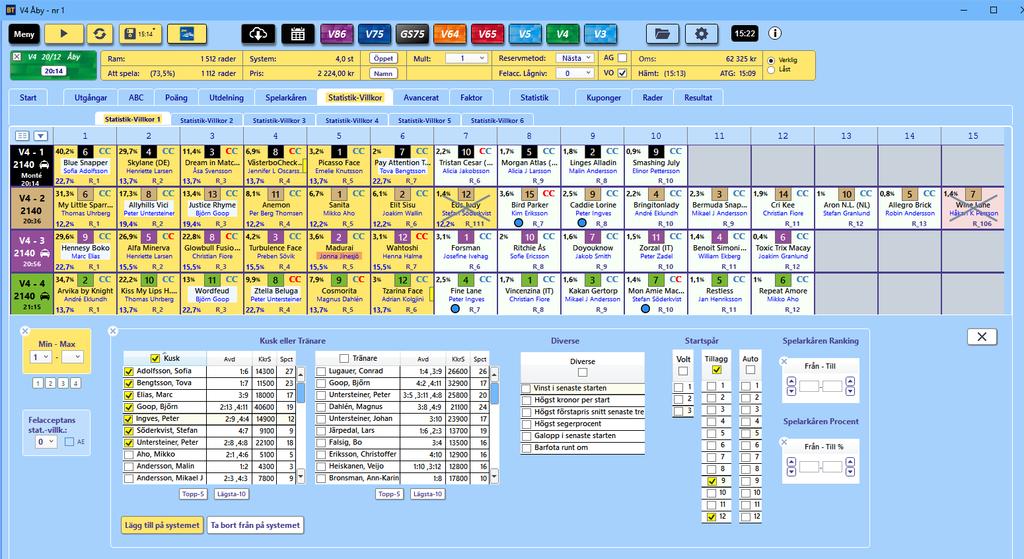Click the Namn button
This screenshot has width=1024, height=559.
point(383,73)
